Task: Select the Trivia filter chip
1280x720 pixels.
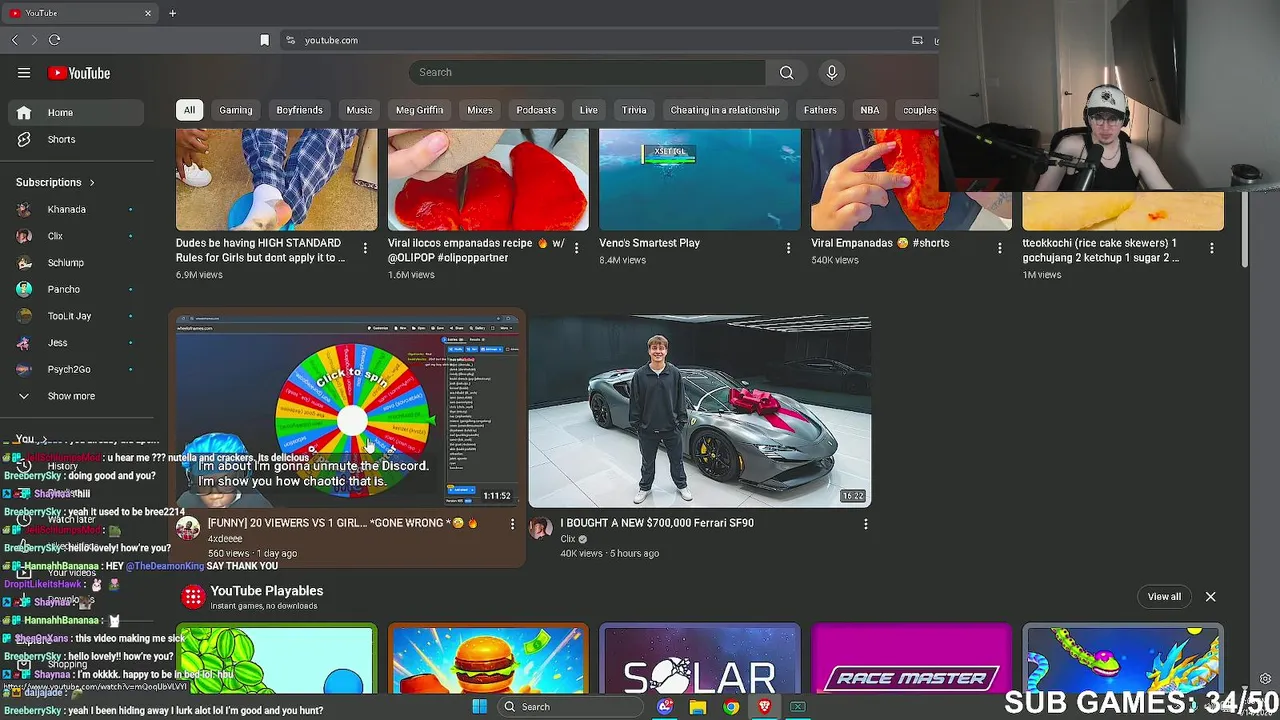Action: coord(634,110)
